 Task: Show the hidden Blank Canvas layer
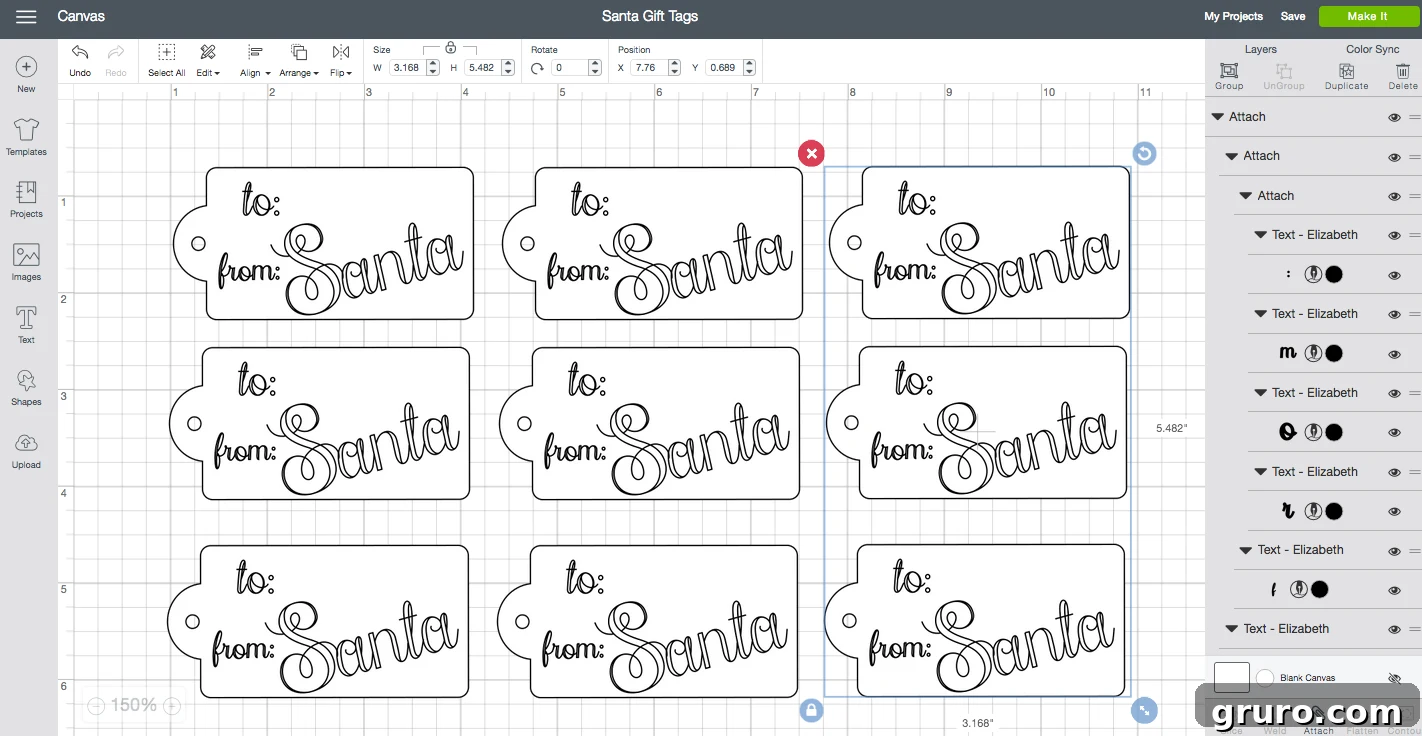[1395, 678]
